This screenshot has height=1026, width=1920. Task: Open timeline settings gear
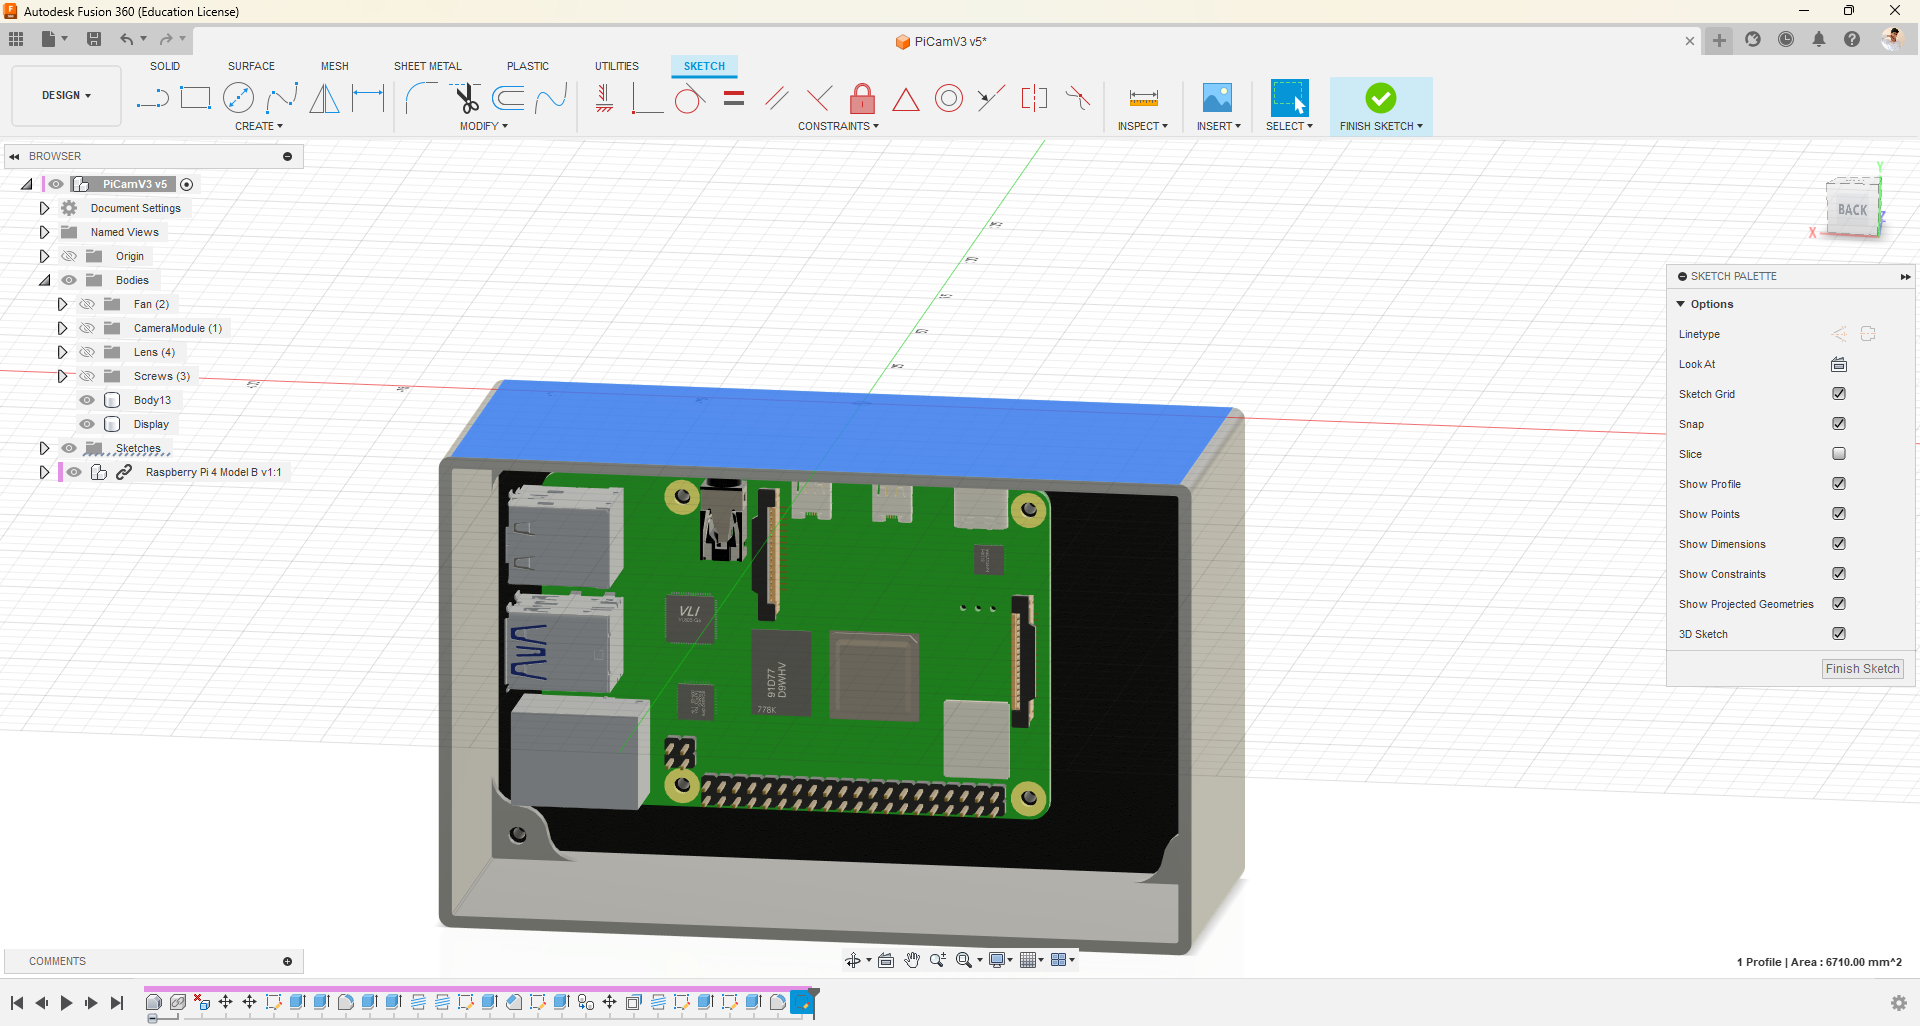1899,1003
